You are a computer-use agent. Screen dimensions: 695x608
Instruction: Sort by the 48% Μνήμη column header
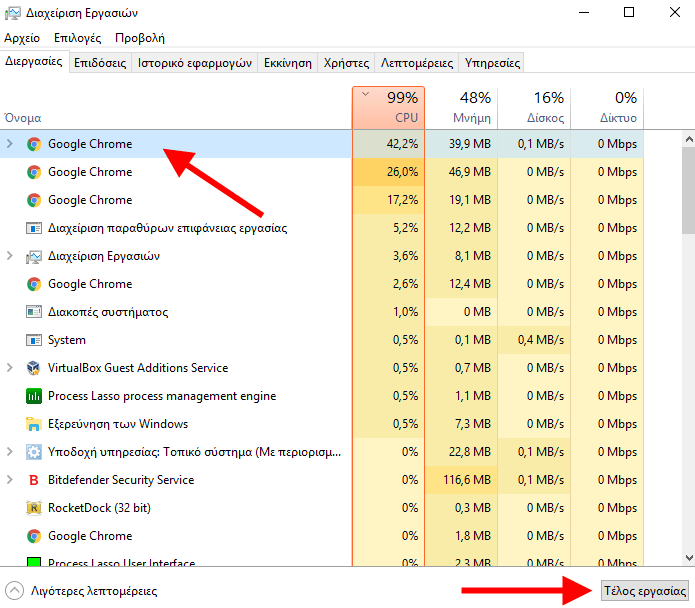click(461, 109)
